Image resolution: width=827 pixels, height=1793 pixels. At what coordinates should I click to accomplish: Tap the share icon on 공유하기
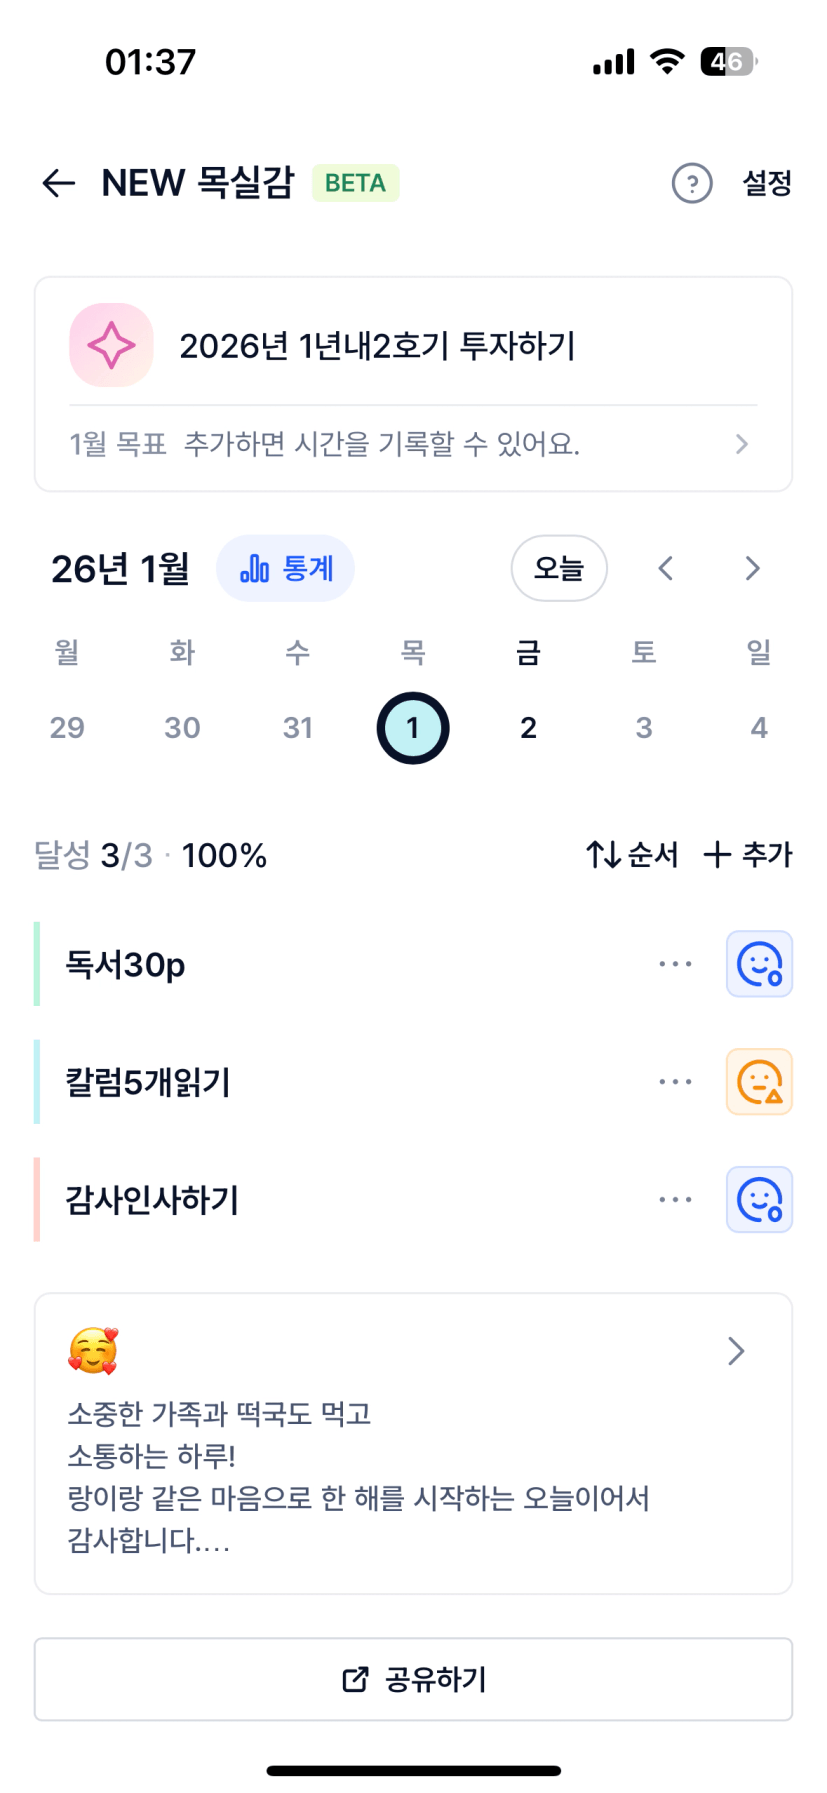coord(355,1679)
